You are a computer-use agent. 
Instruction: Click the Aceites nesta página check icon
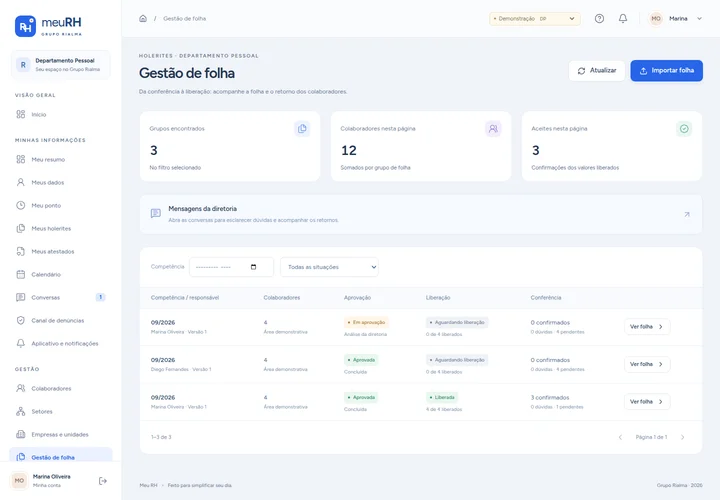684,129
